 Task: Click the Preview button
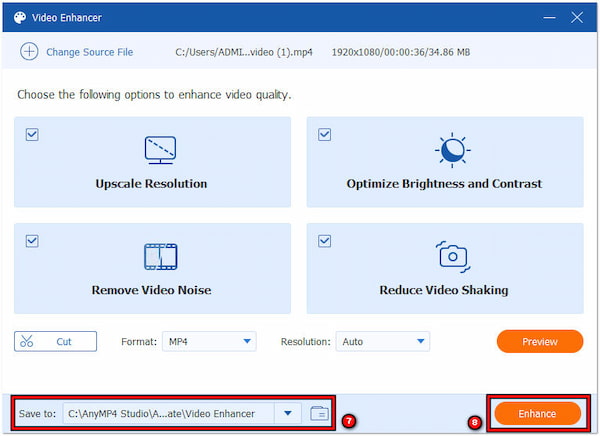pos(539,342)
